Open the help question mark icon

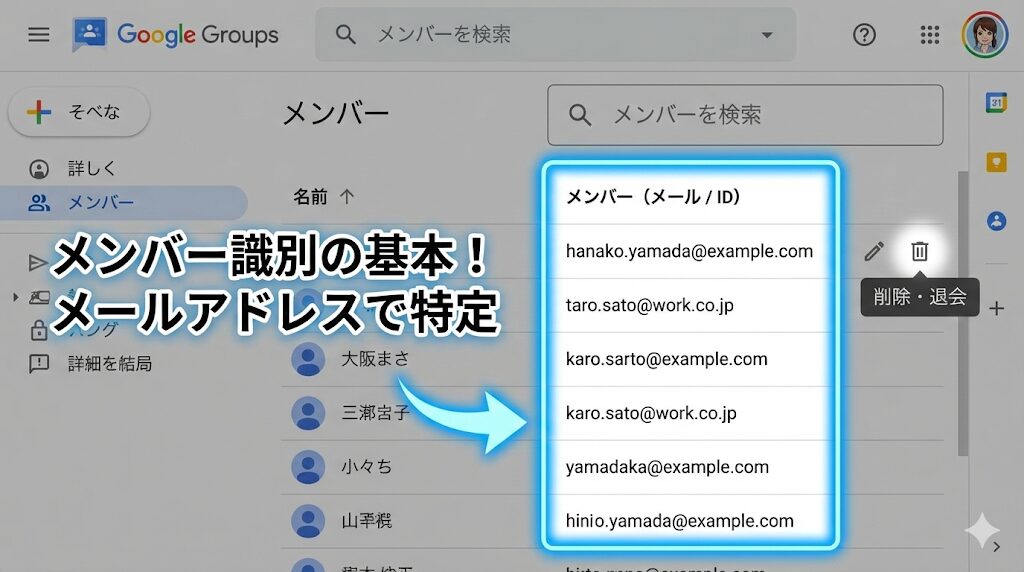[864, 35]
